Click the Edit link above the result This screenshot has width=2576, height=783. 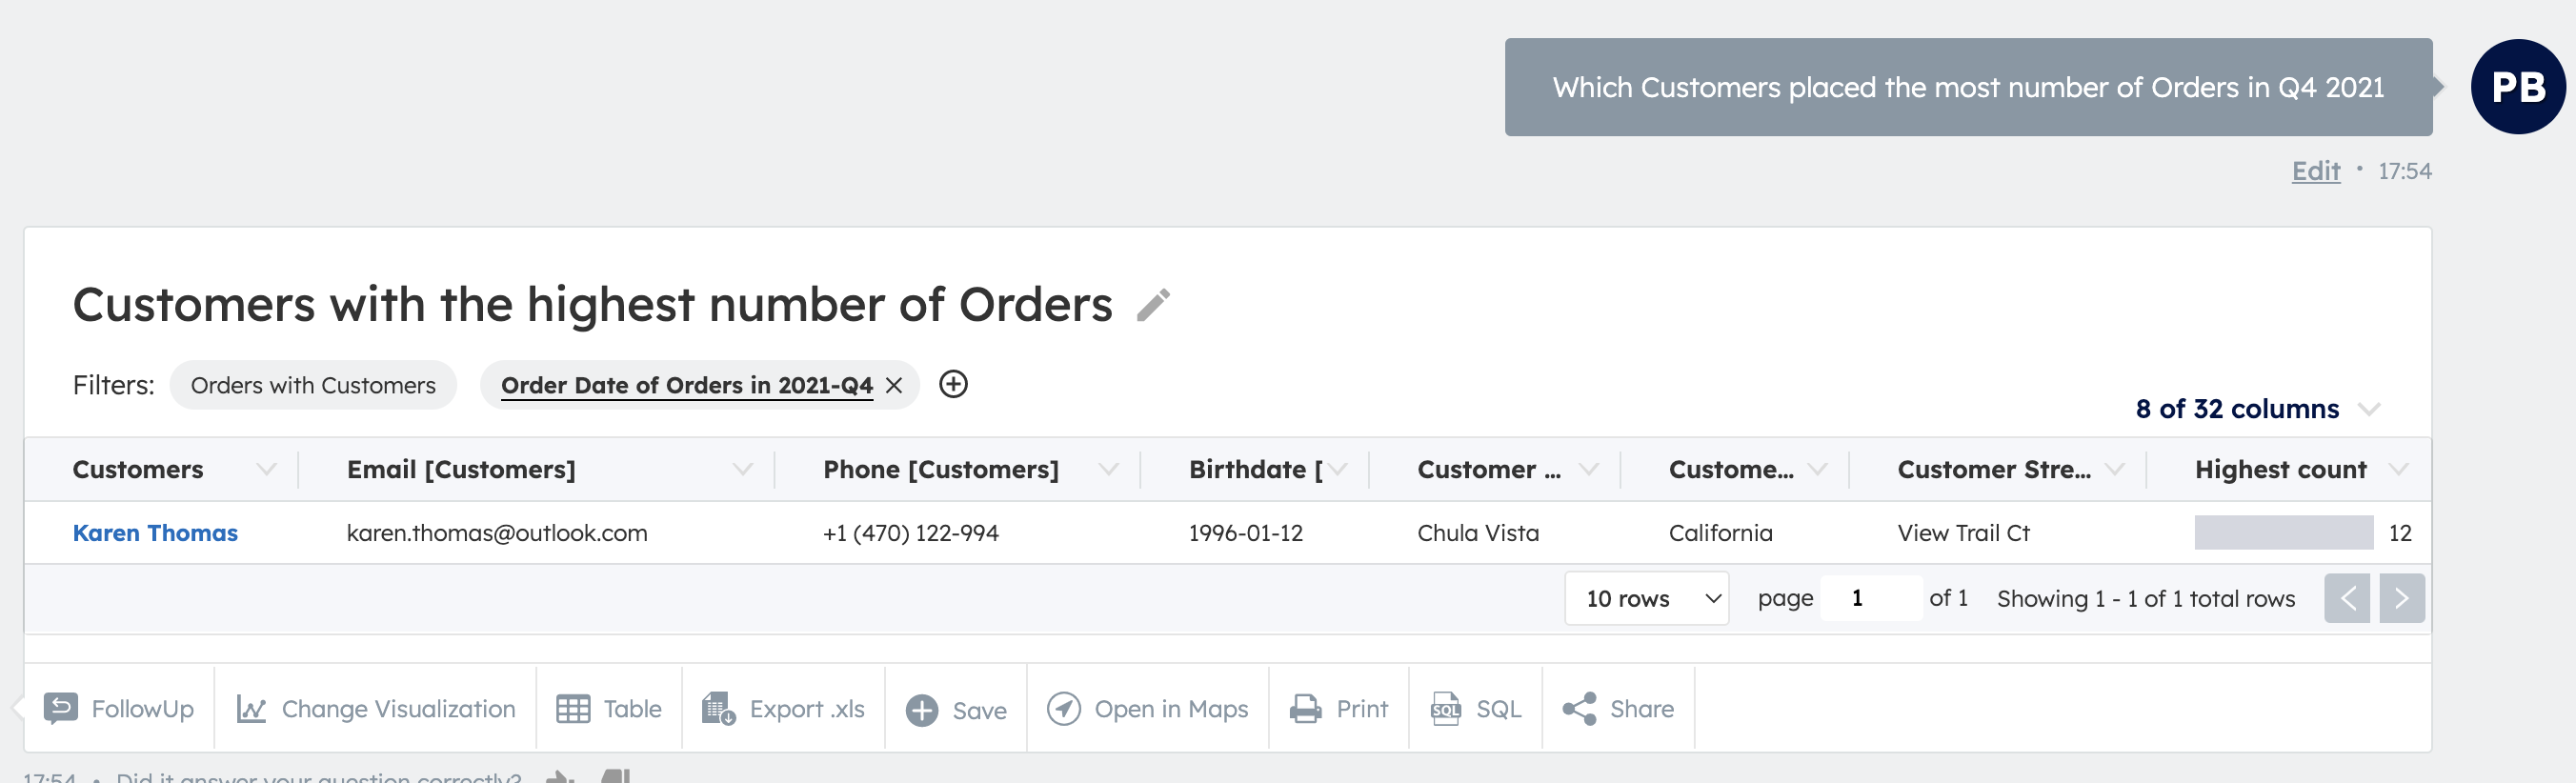(2315, 171)
